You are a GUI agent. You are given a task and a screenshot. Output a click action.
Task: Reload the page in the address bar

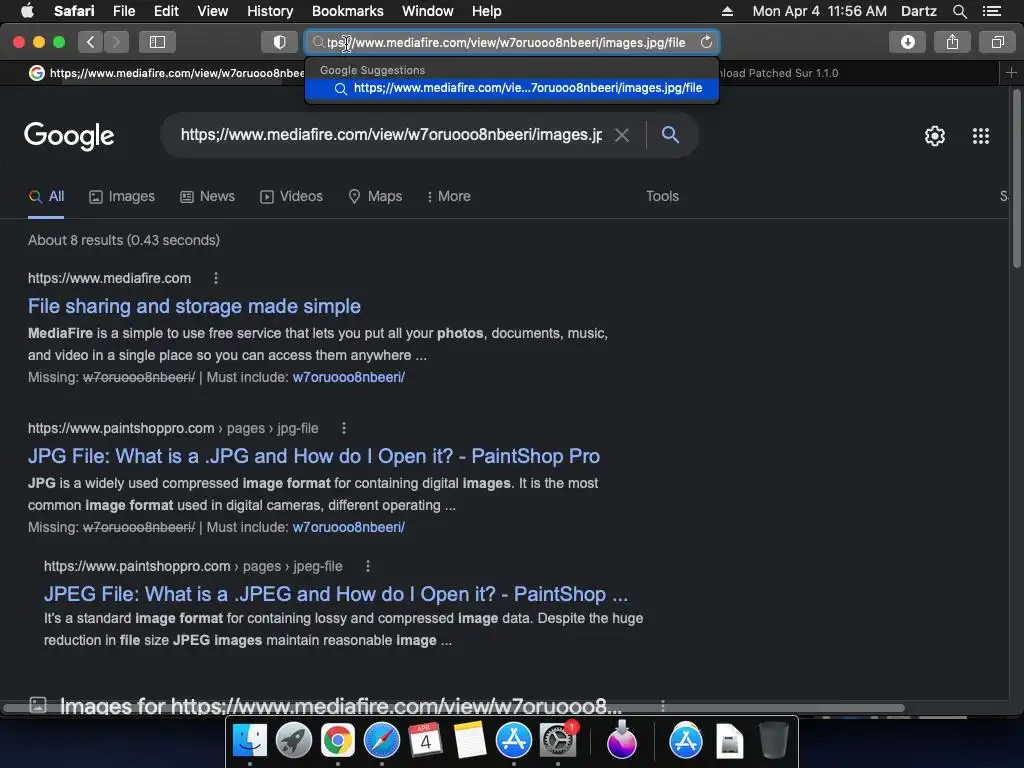coord(706,42)
